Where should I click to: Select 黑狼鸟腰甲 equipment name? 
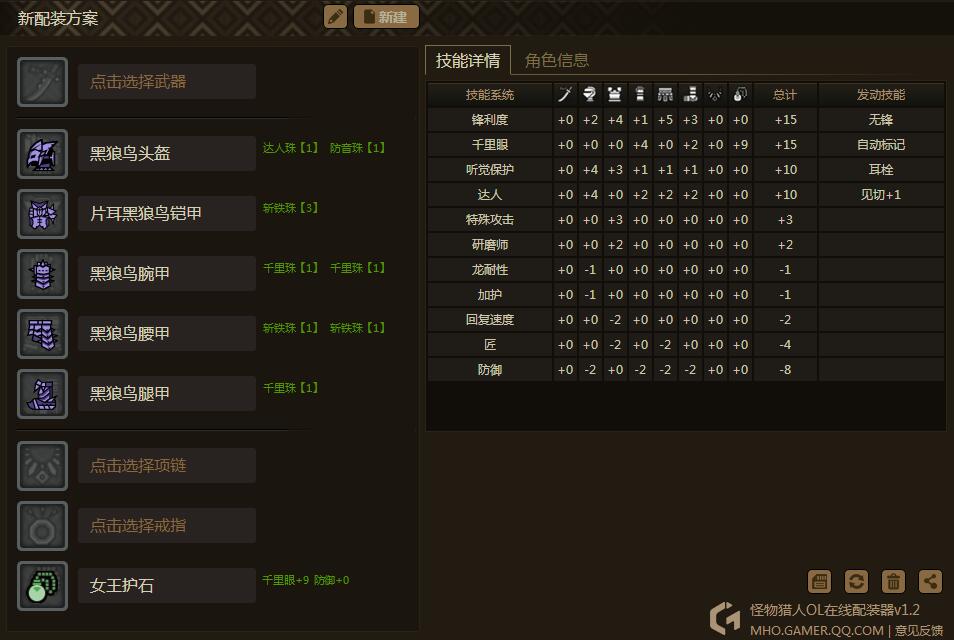(167, 333)
